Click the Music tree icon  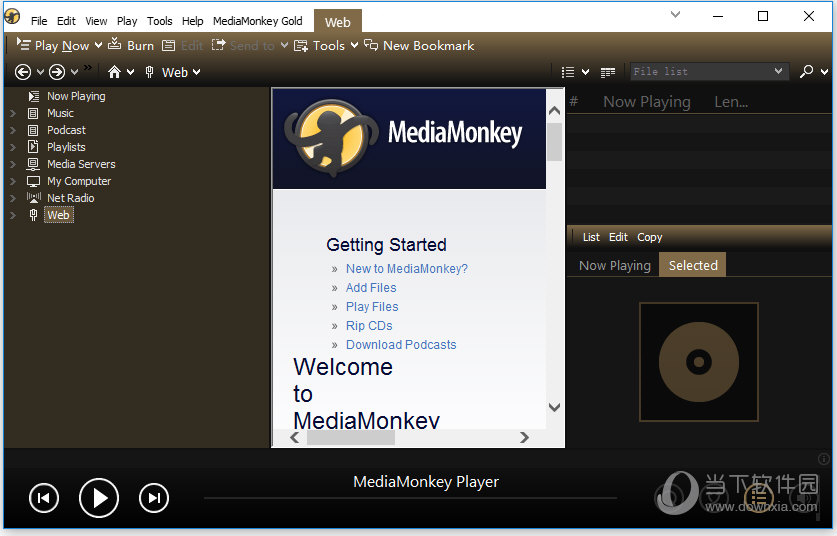point(33,113)
